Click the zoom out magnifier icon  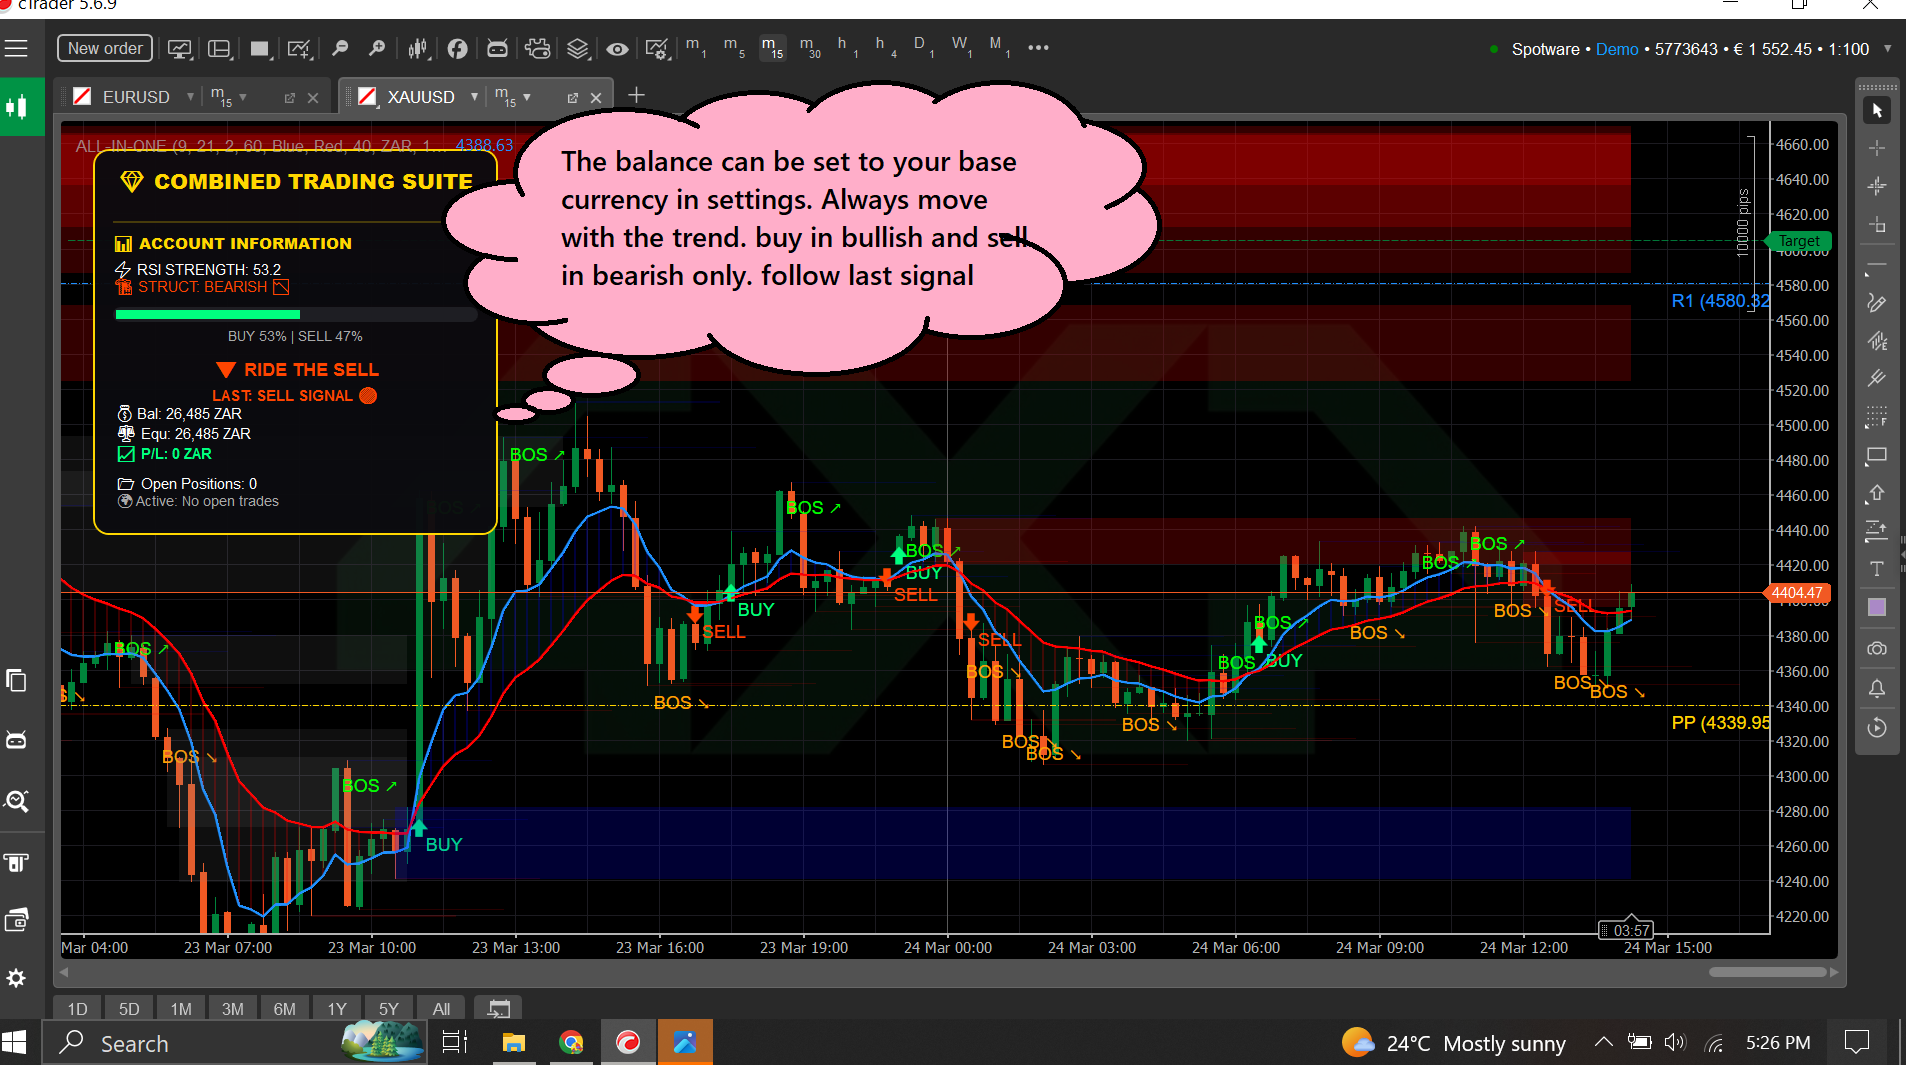340,48
